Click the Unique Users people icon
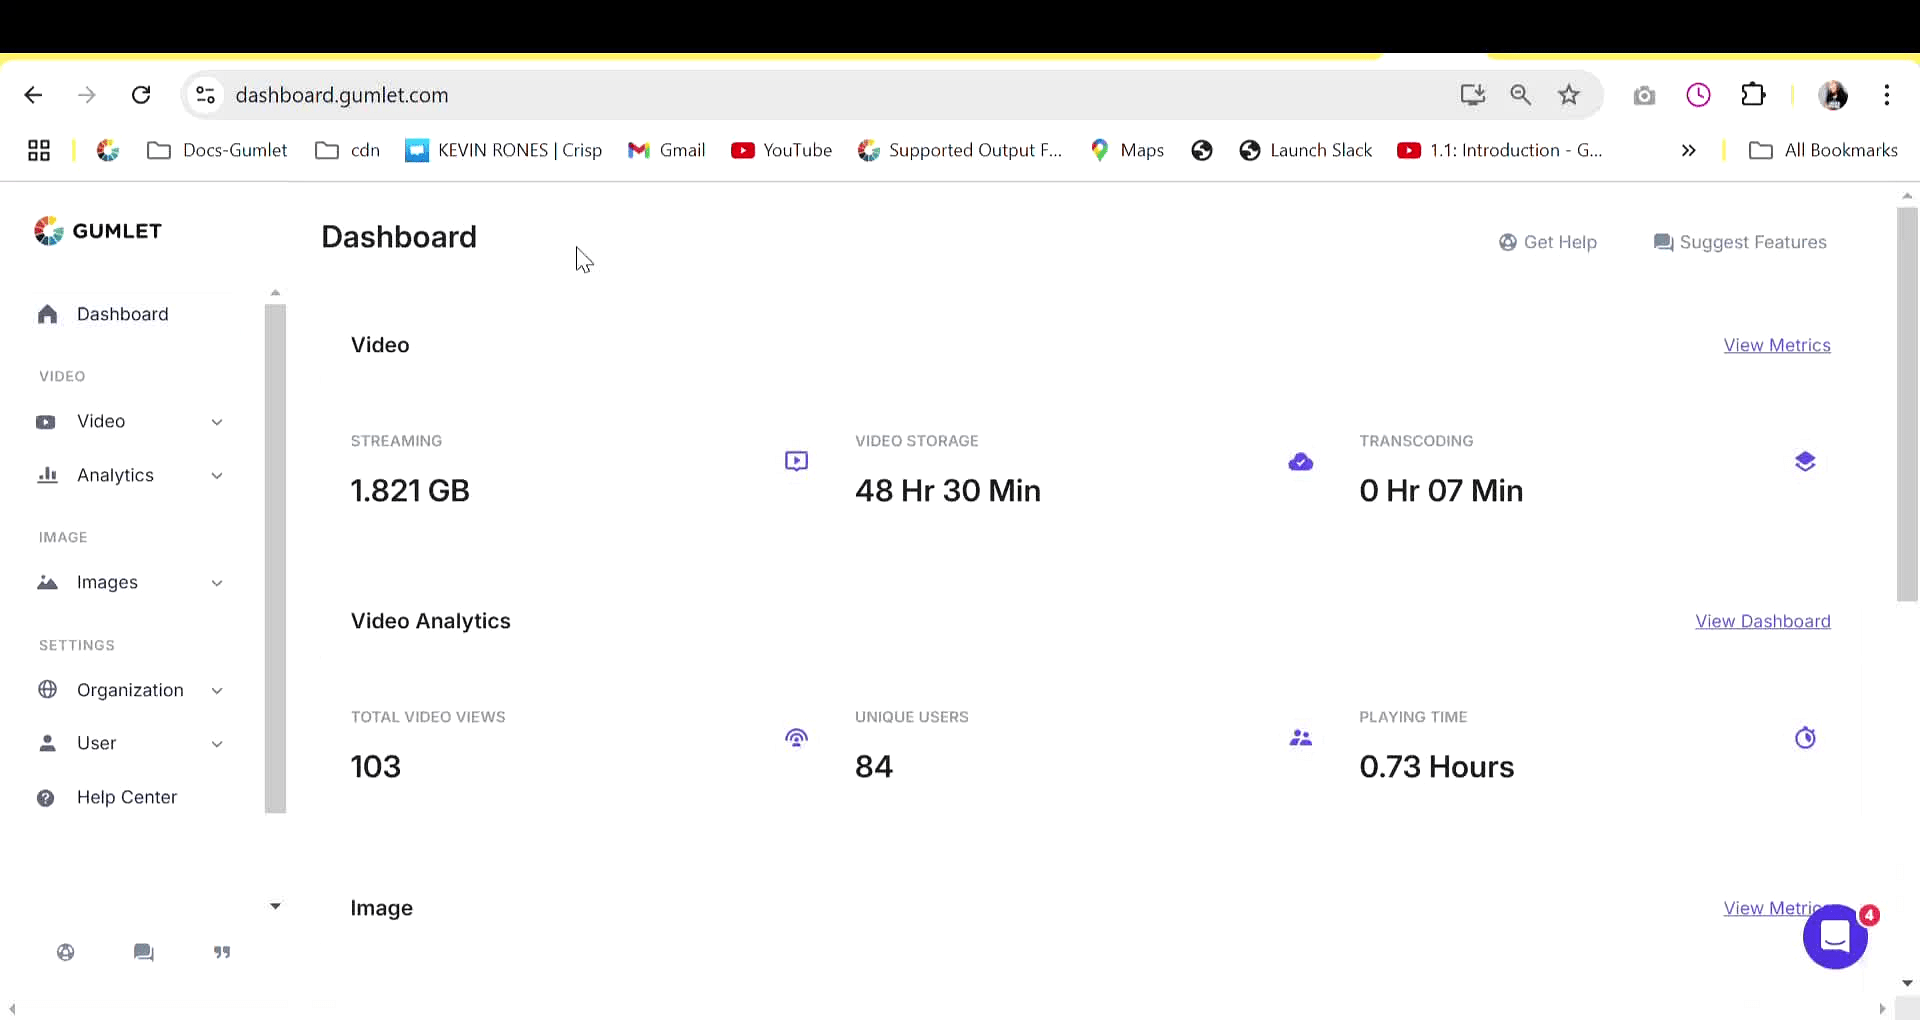The width and height of the screenshot is (1920, 1020). tap(1300, 738)
